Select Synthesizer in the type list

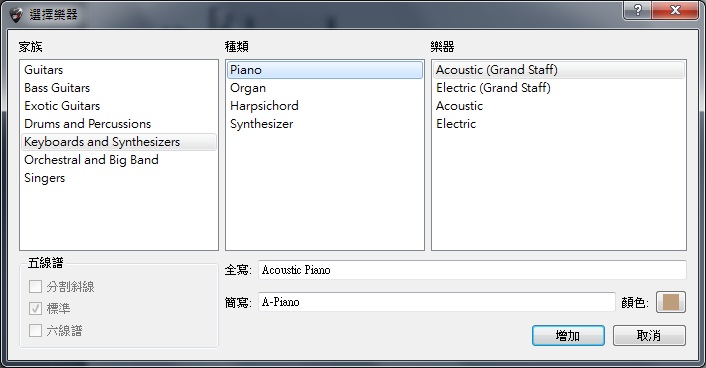tap(325, 124)
